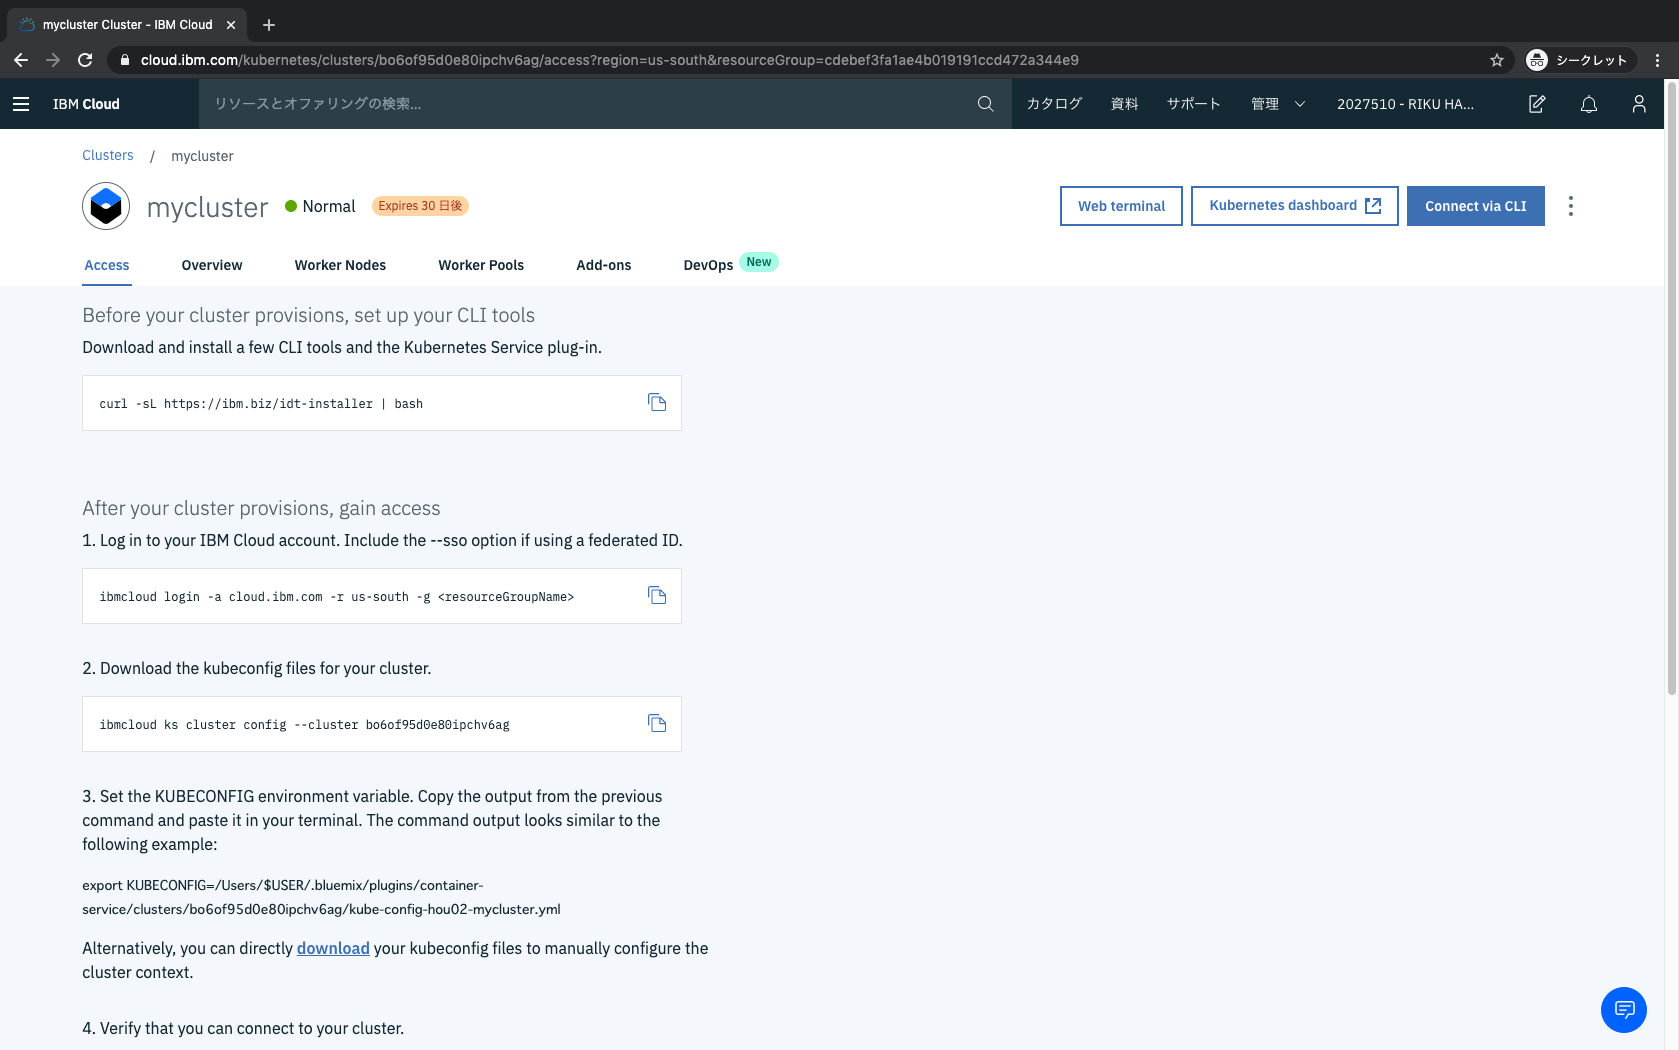1679x1050 pixels.
Task: Open the user profile avatar icon
Action: pos(1639,104)
